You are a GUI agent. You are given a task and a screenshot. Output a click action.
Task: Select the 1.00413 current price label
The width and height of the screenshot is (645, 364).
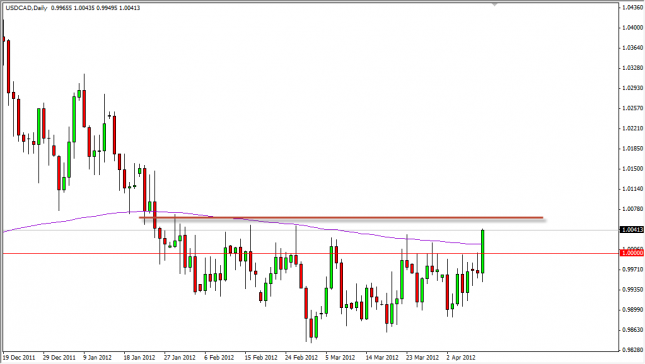coord(632,230)
